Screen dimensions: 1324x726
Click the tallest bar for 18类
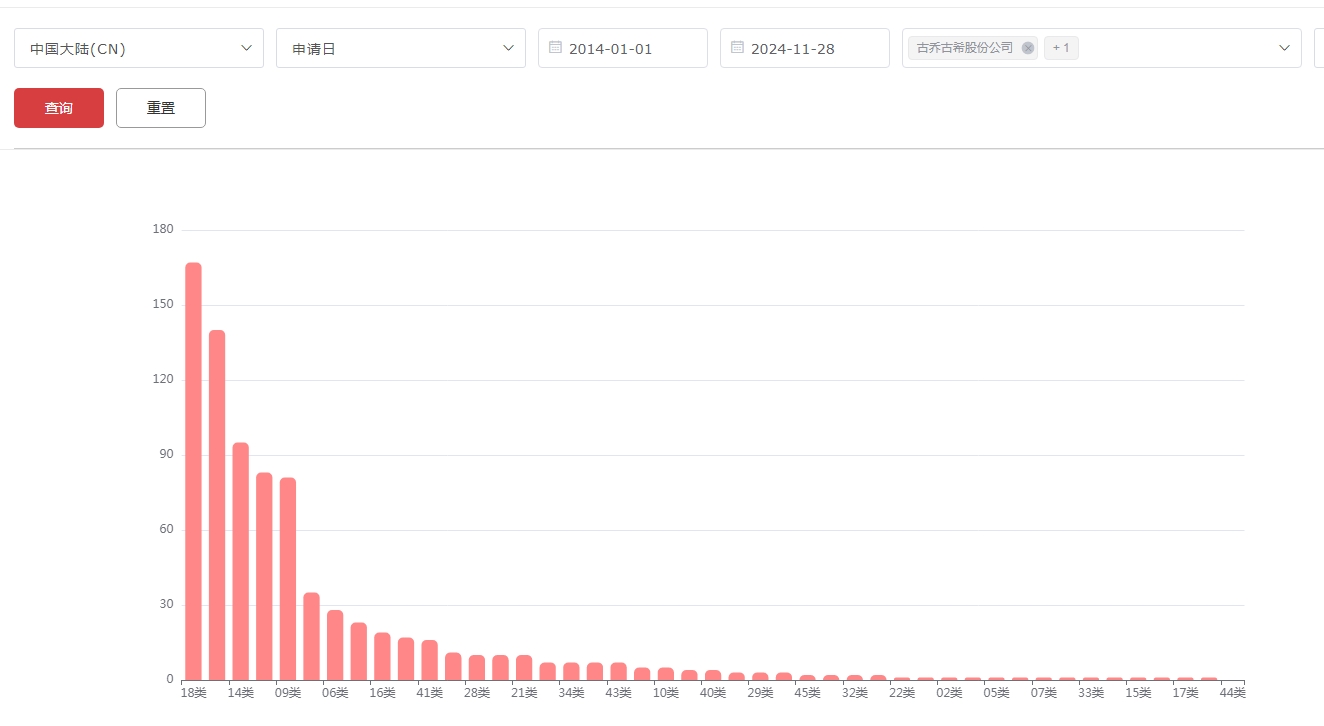(193, 471)
